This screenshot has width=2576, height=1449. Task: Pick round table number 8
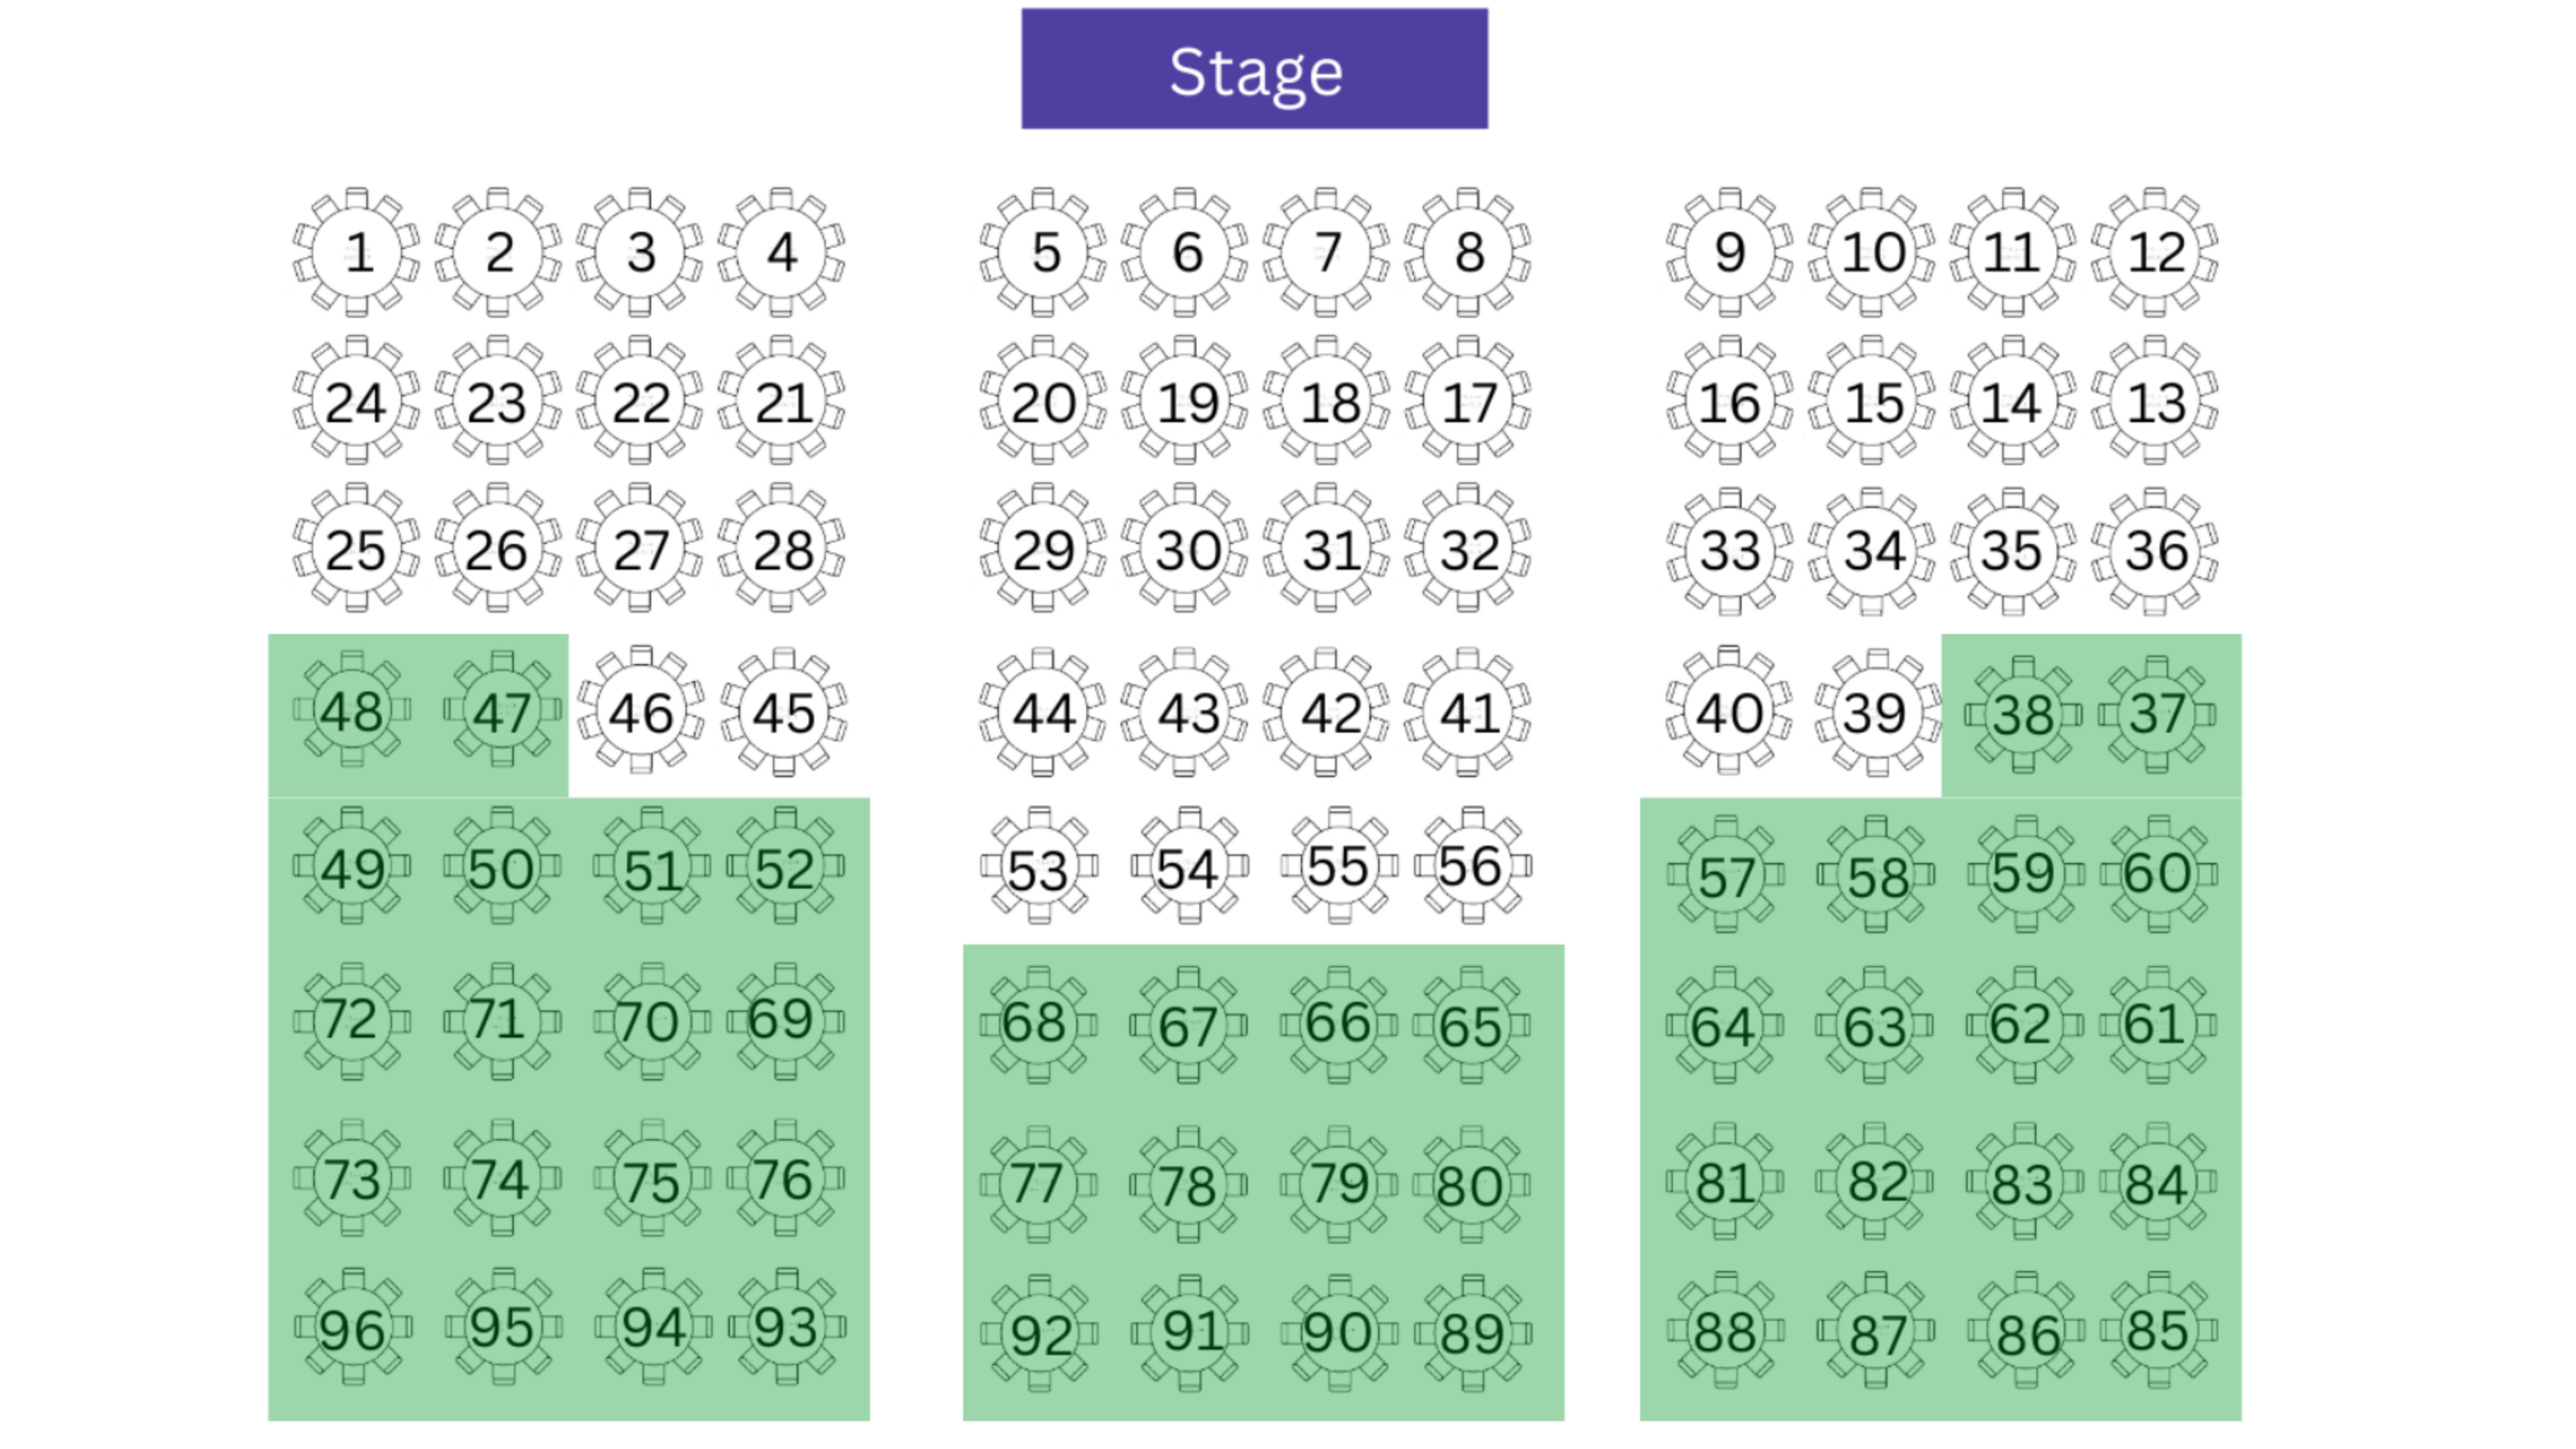click(1468, 252)
